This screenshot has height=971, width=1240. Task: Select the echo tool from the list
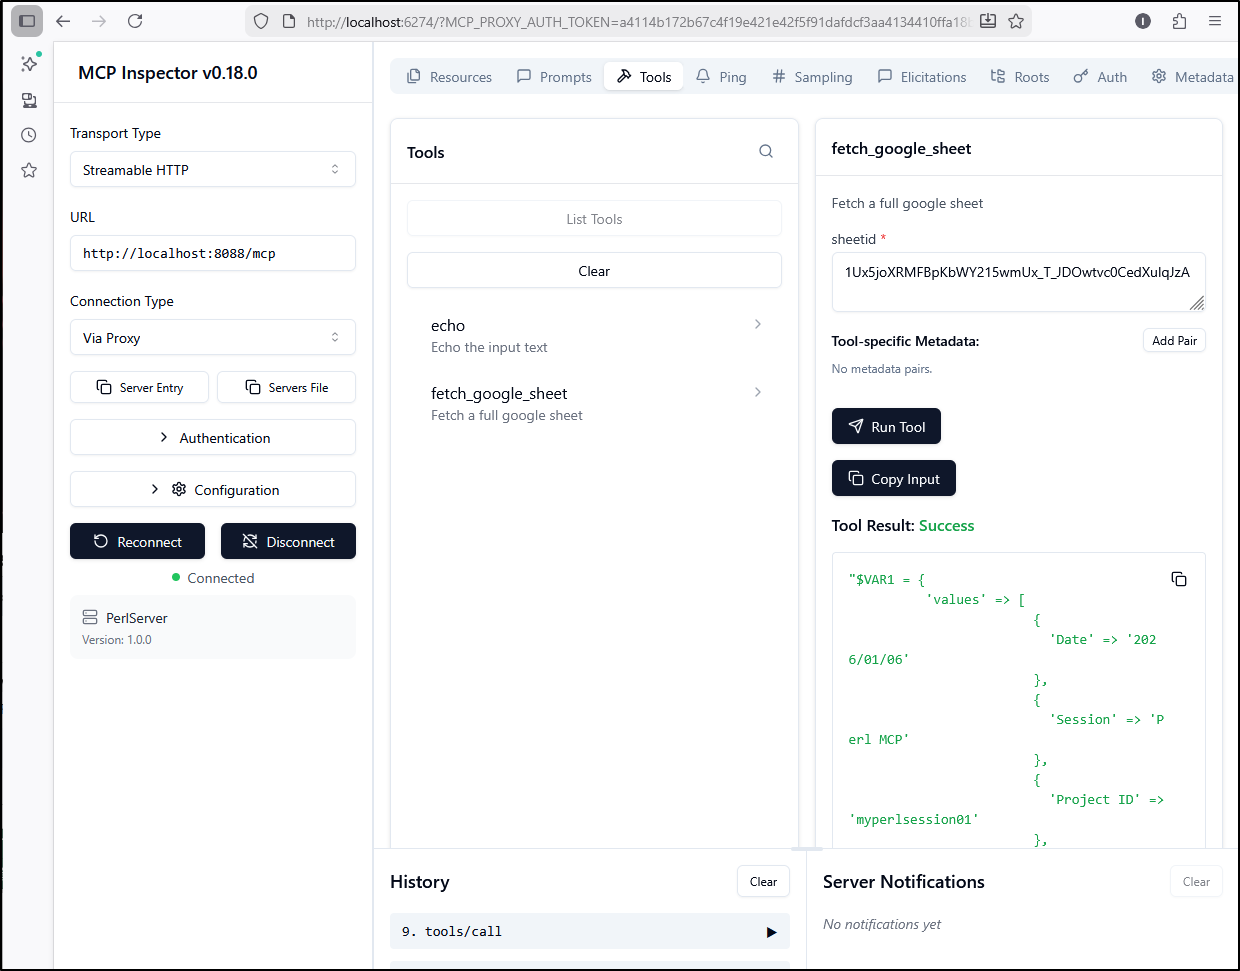click(x=594, y=336)
